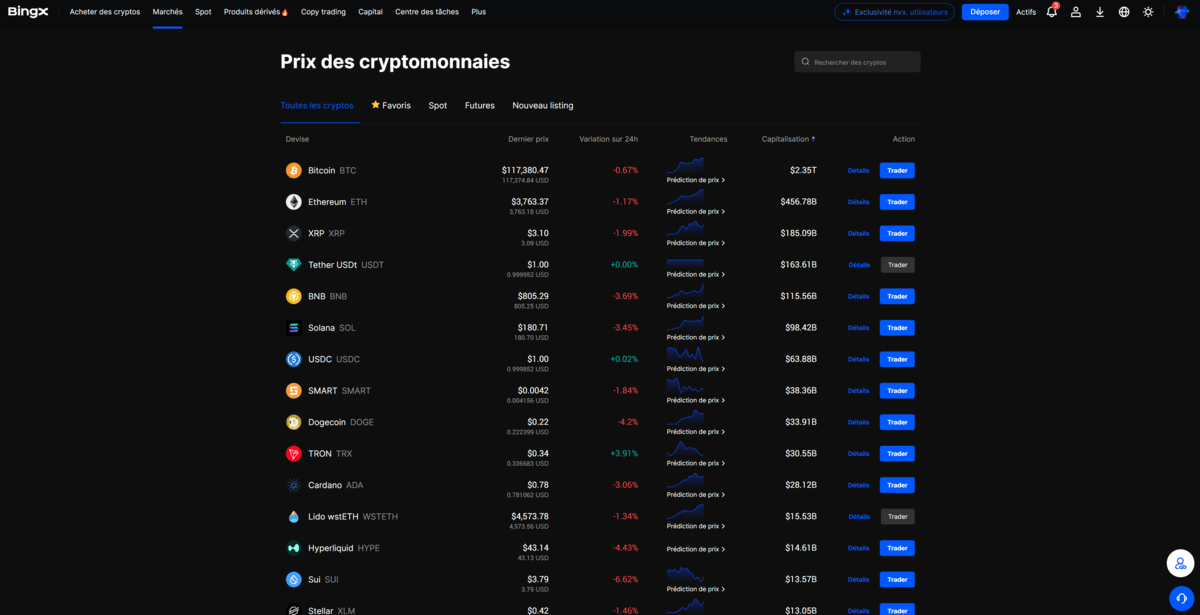
Task: Expand TRON Prédiction de prix
Action: (696, 463)
